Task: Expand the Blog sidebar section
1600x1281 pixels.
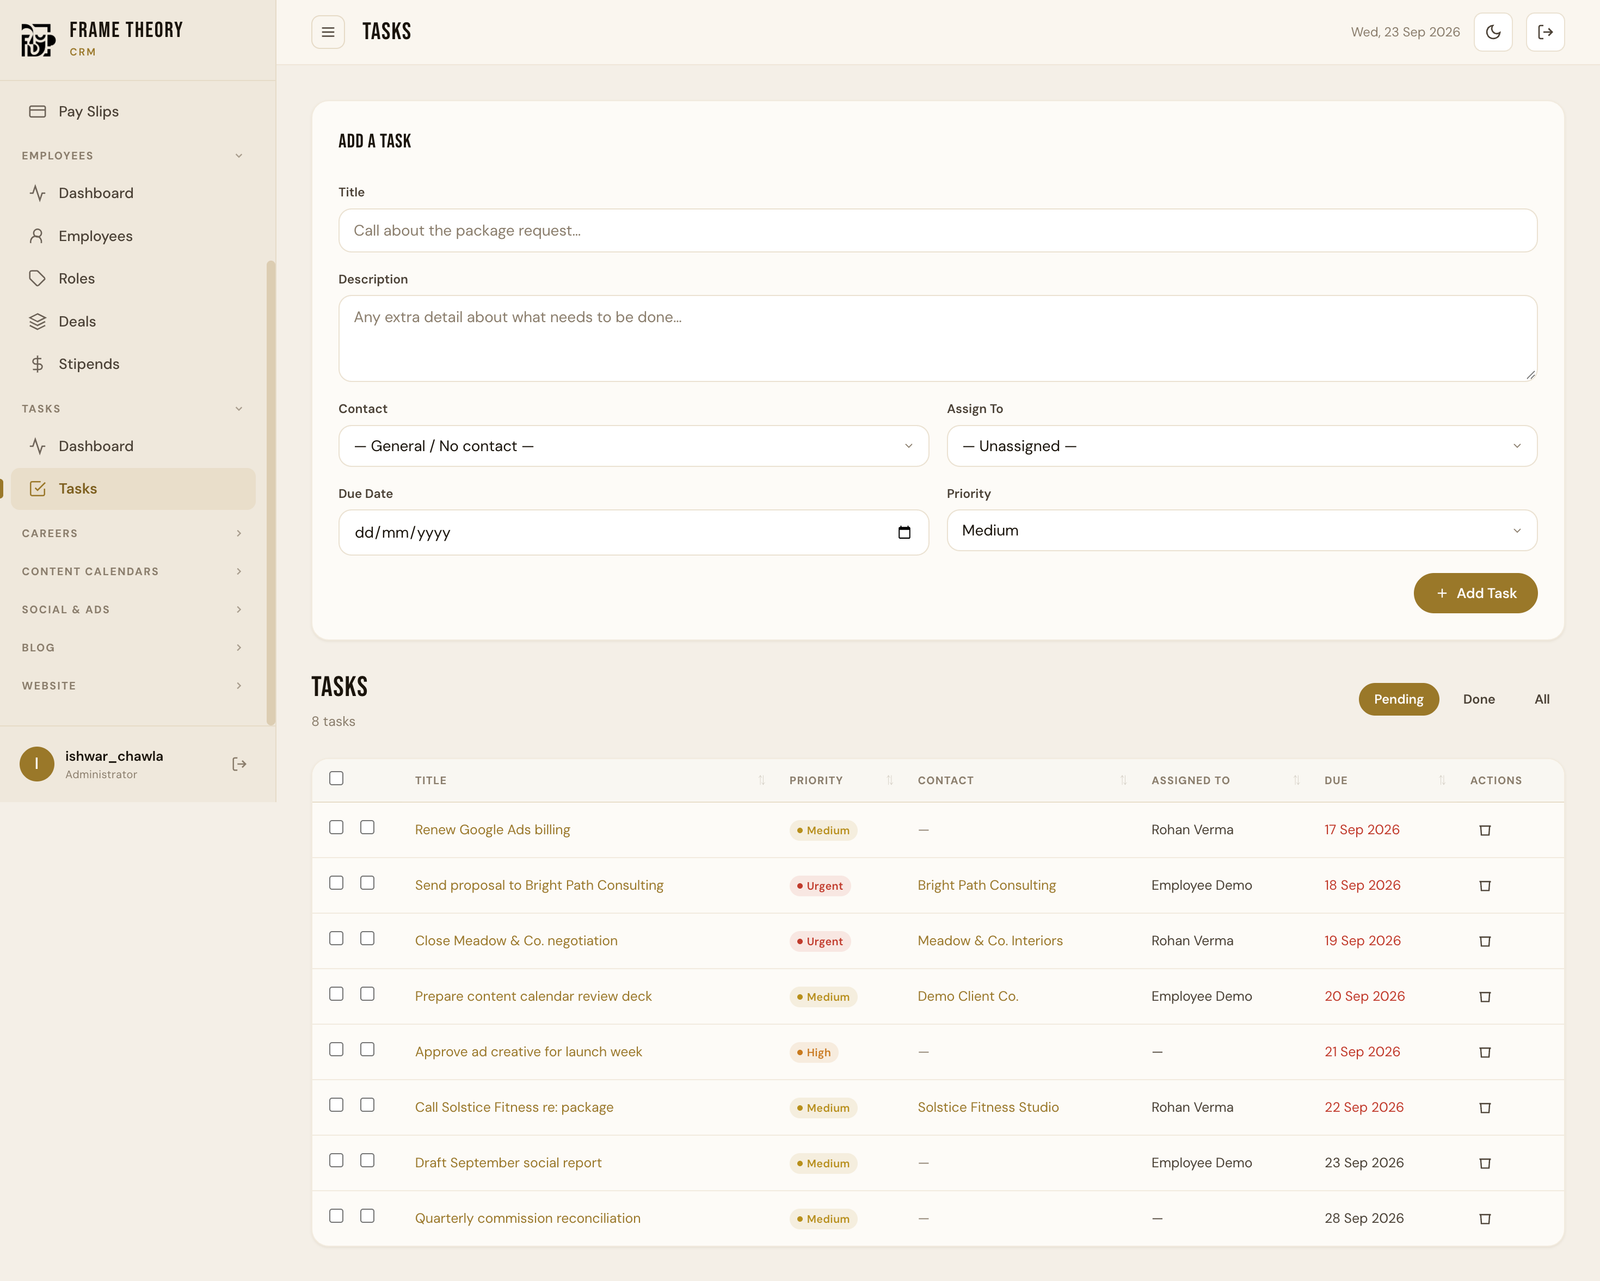Action: tap(133, 648)
